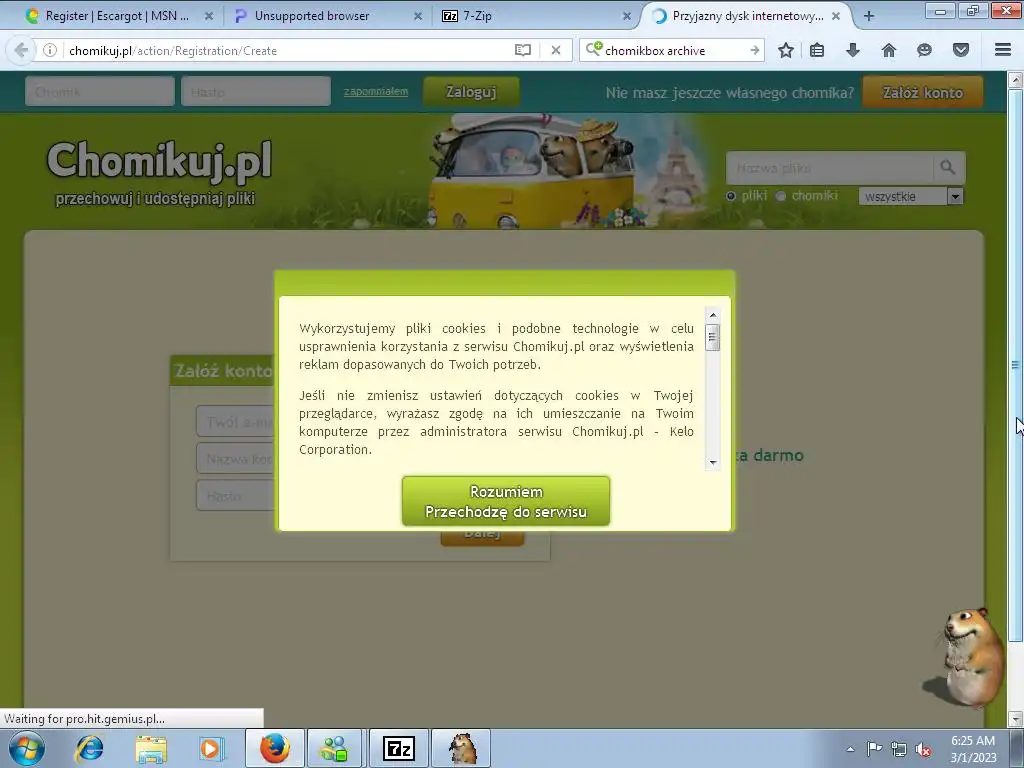
Task: Open the Windows Start button
Action: click(26, 748)
